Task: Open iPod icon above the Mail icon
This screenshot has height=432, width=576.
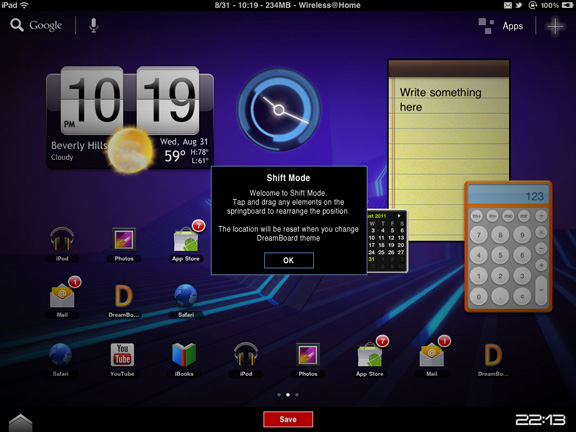Action: (x=62, y=239)
